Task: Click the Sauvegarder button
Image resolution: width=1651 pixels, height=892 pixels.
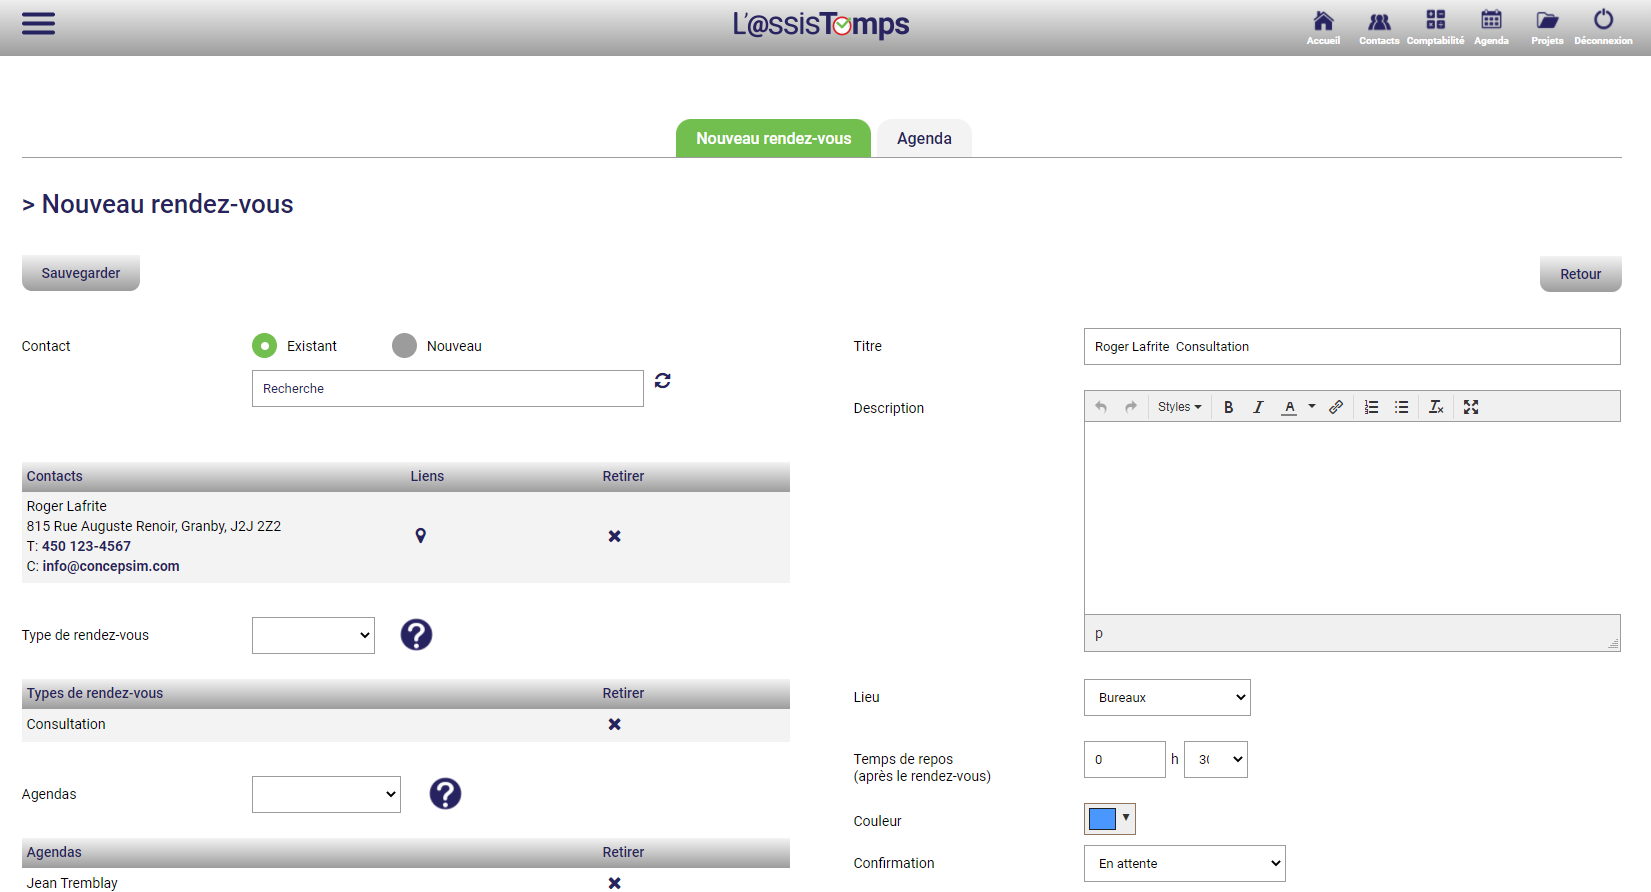Action: (x=81, y=273)
